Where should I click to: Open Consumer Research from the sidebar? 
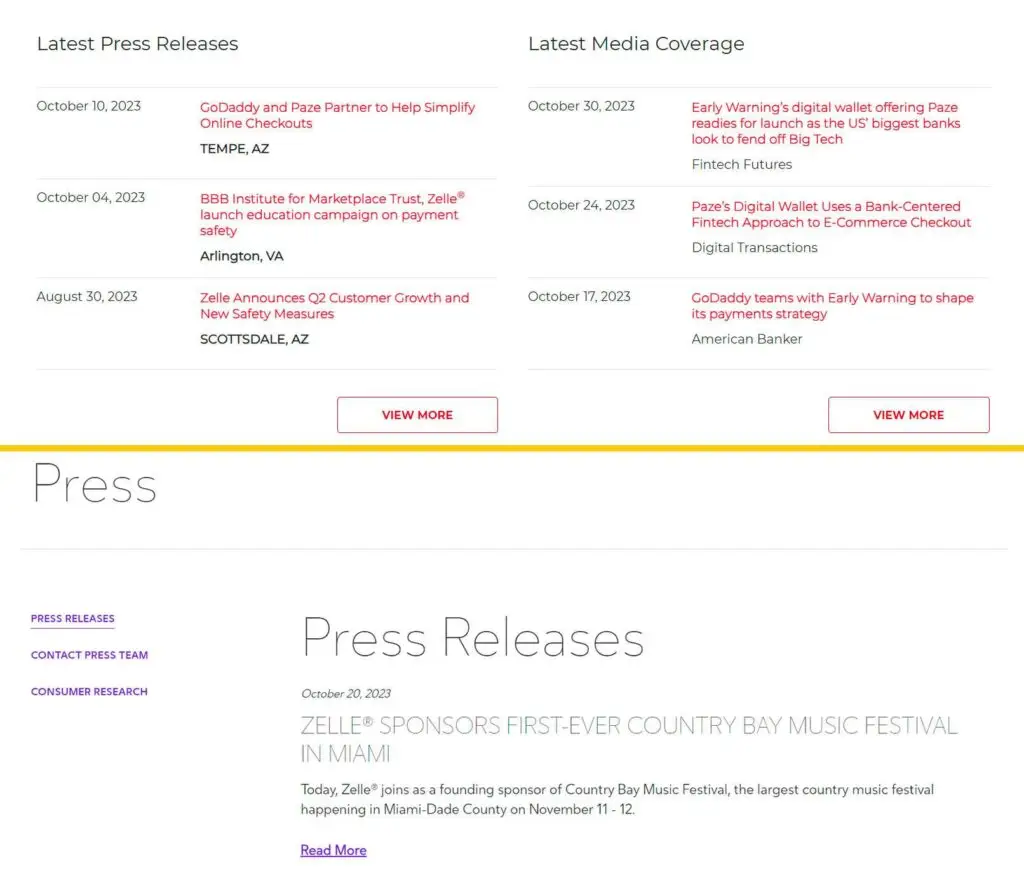tap(89, 691)
